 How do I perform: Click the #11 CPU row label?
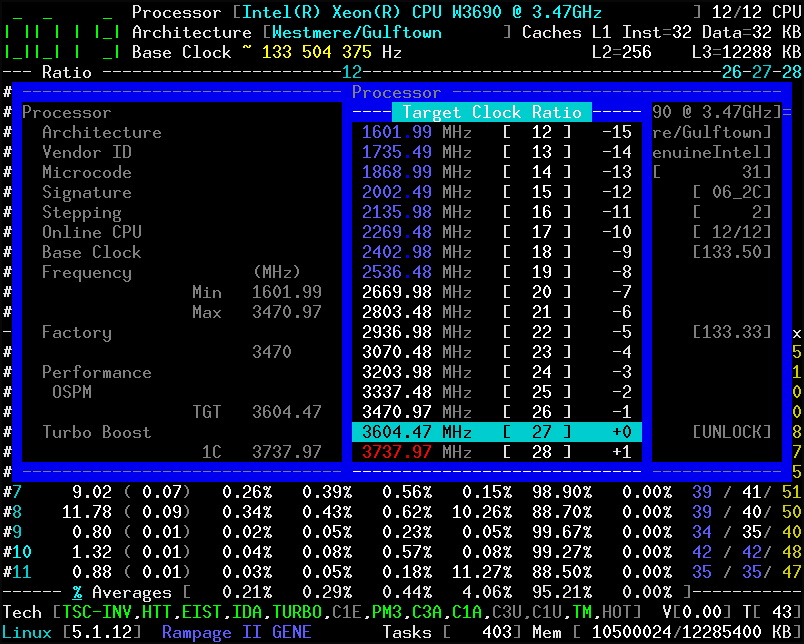[x=17, y=572]
